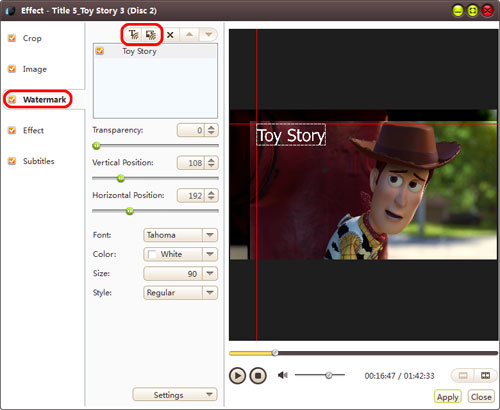
Task: Toggle the Subtitles checkbox
Action: tap(12, 161)
